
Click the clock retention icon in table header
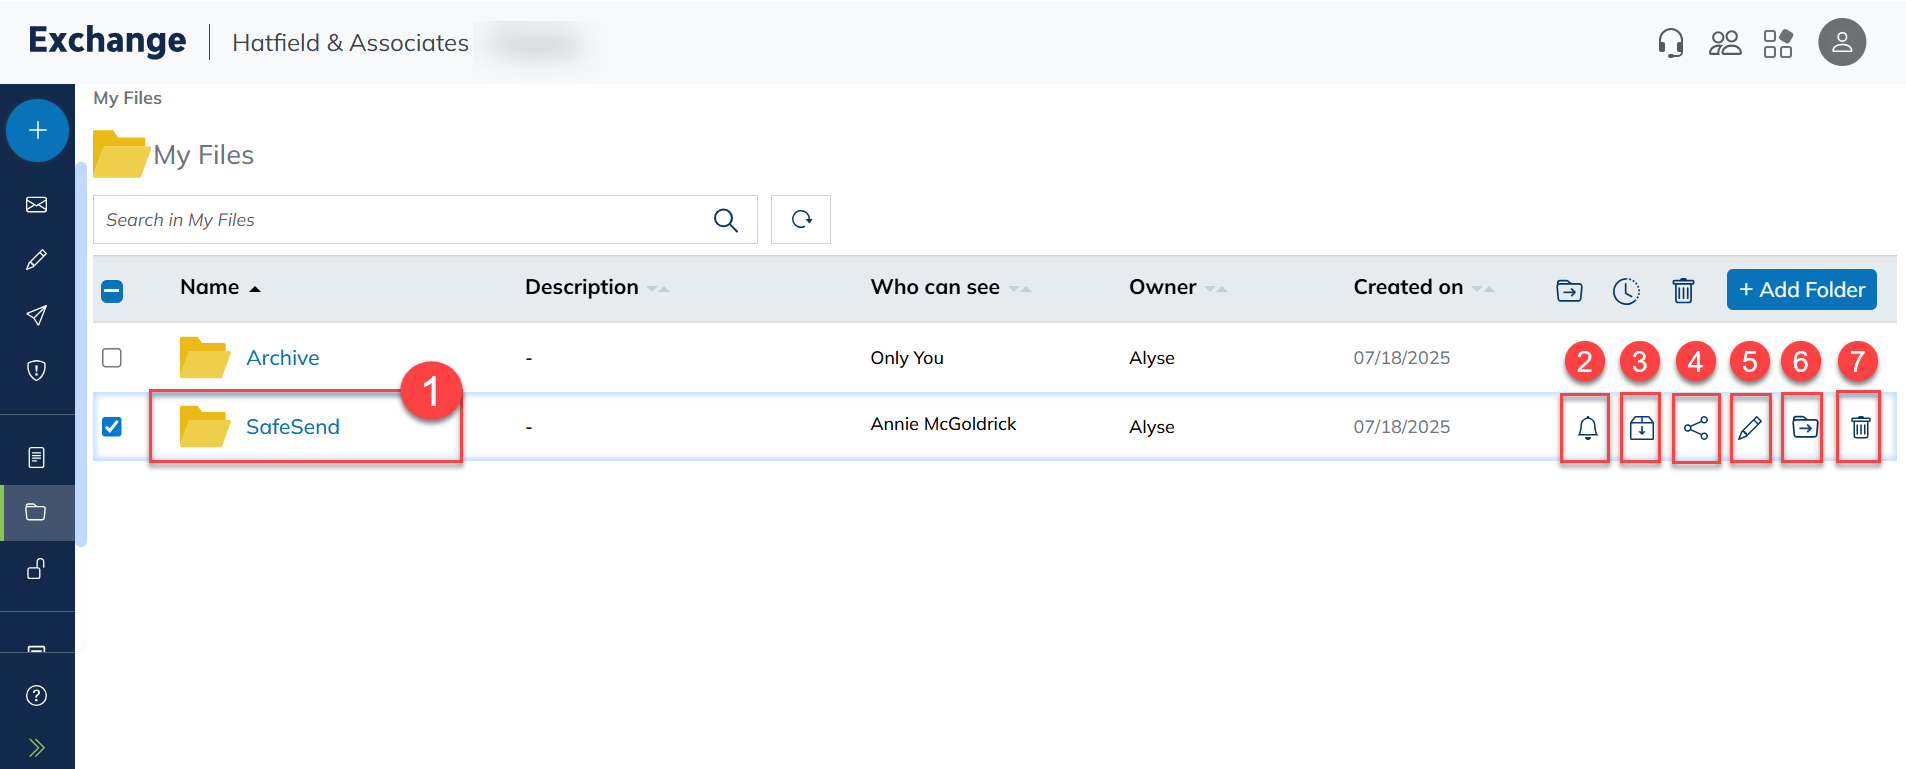pos(1626,291)
